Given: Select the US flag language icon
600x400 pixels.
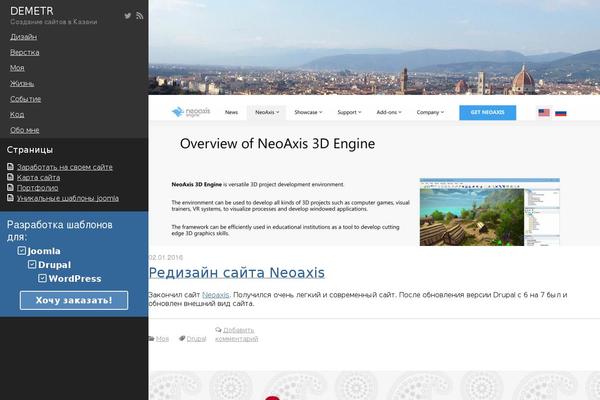Looking at the screenshot, I should coord(544,113).
